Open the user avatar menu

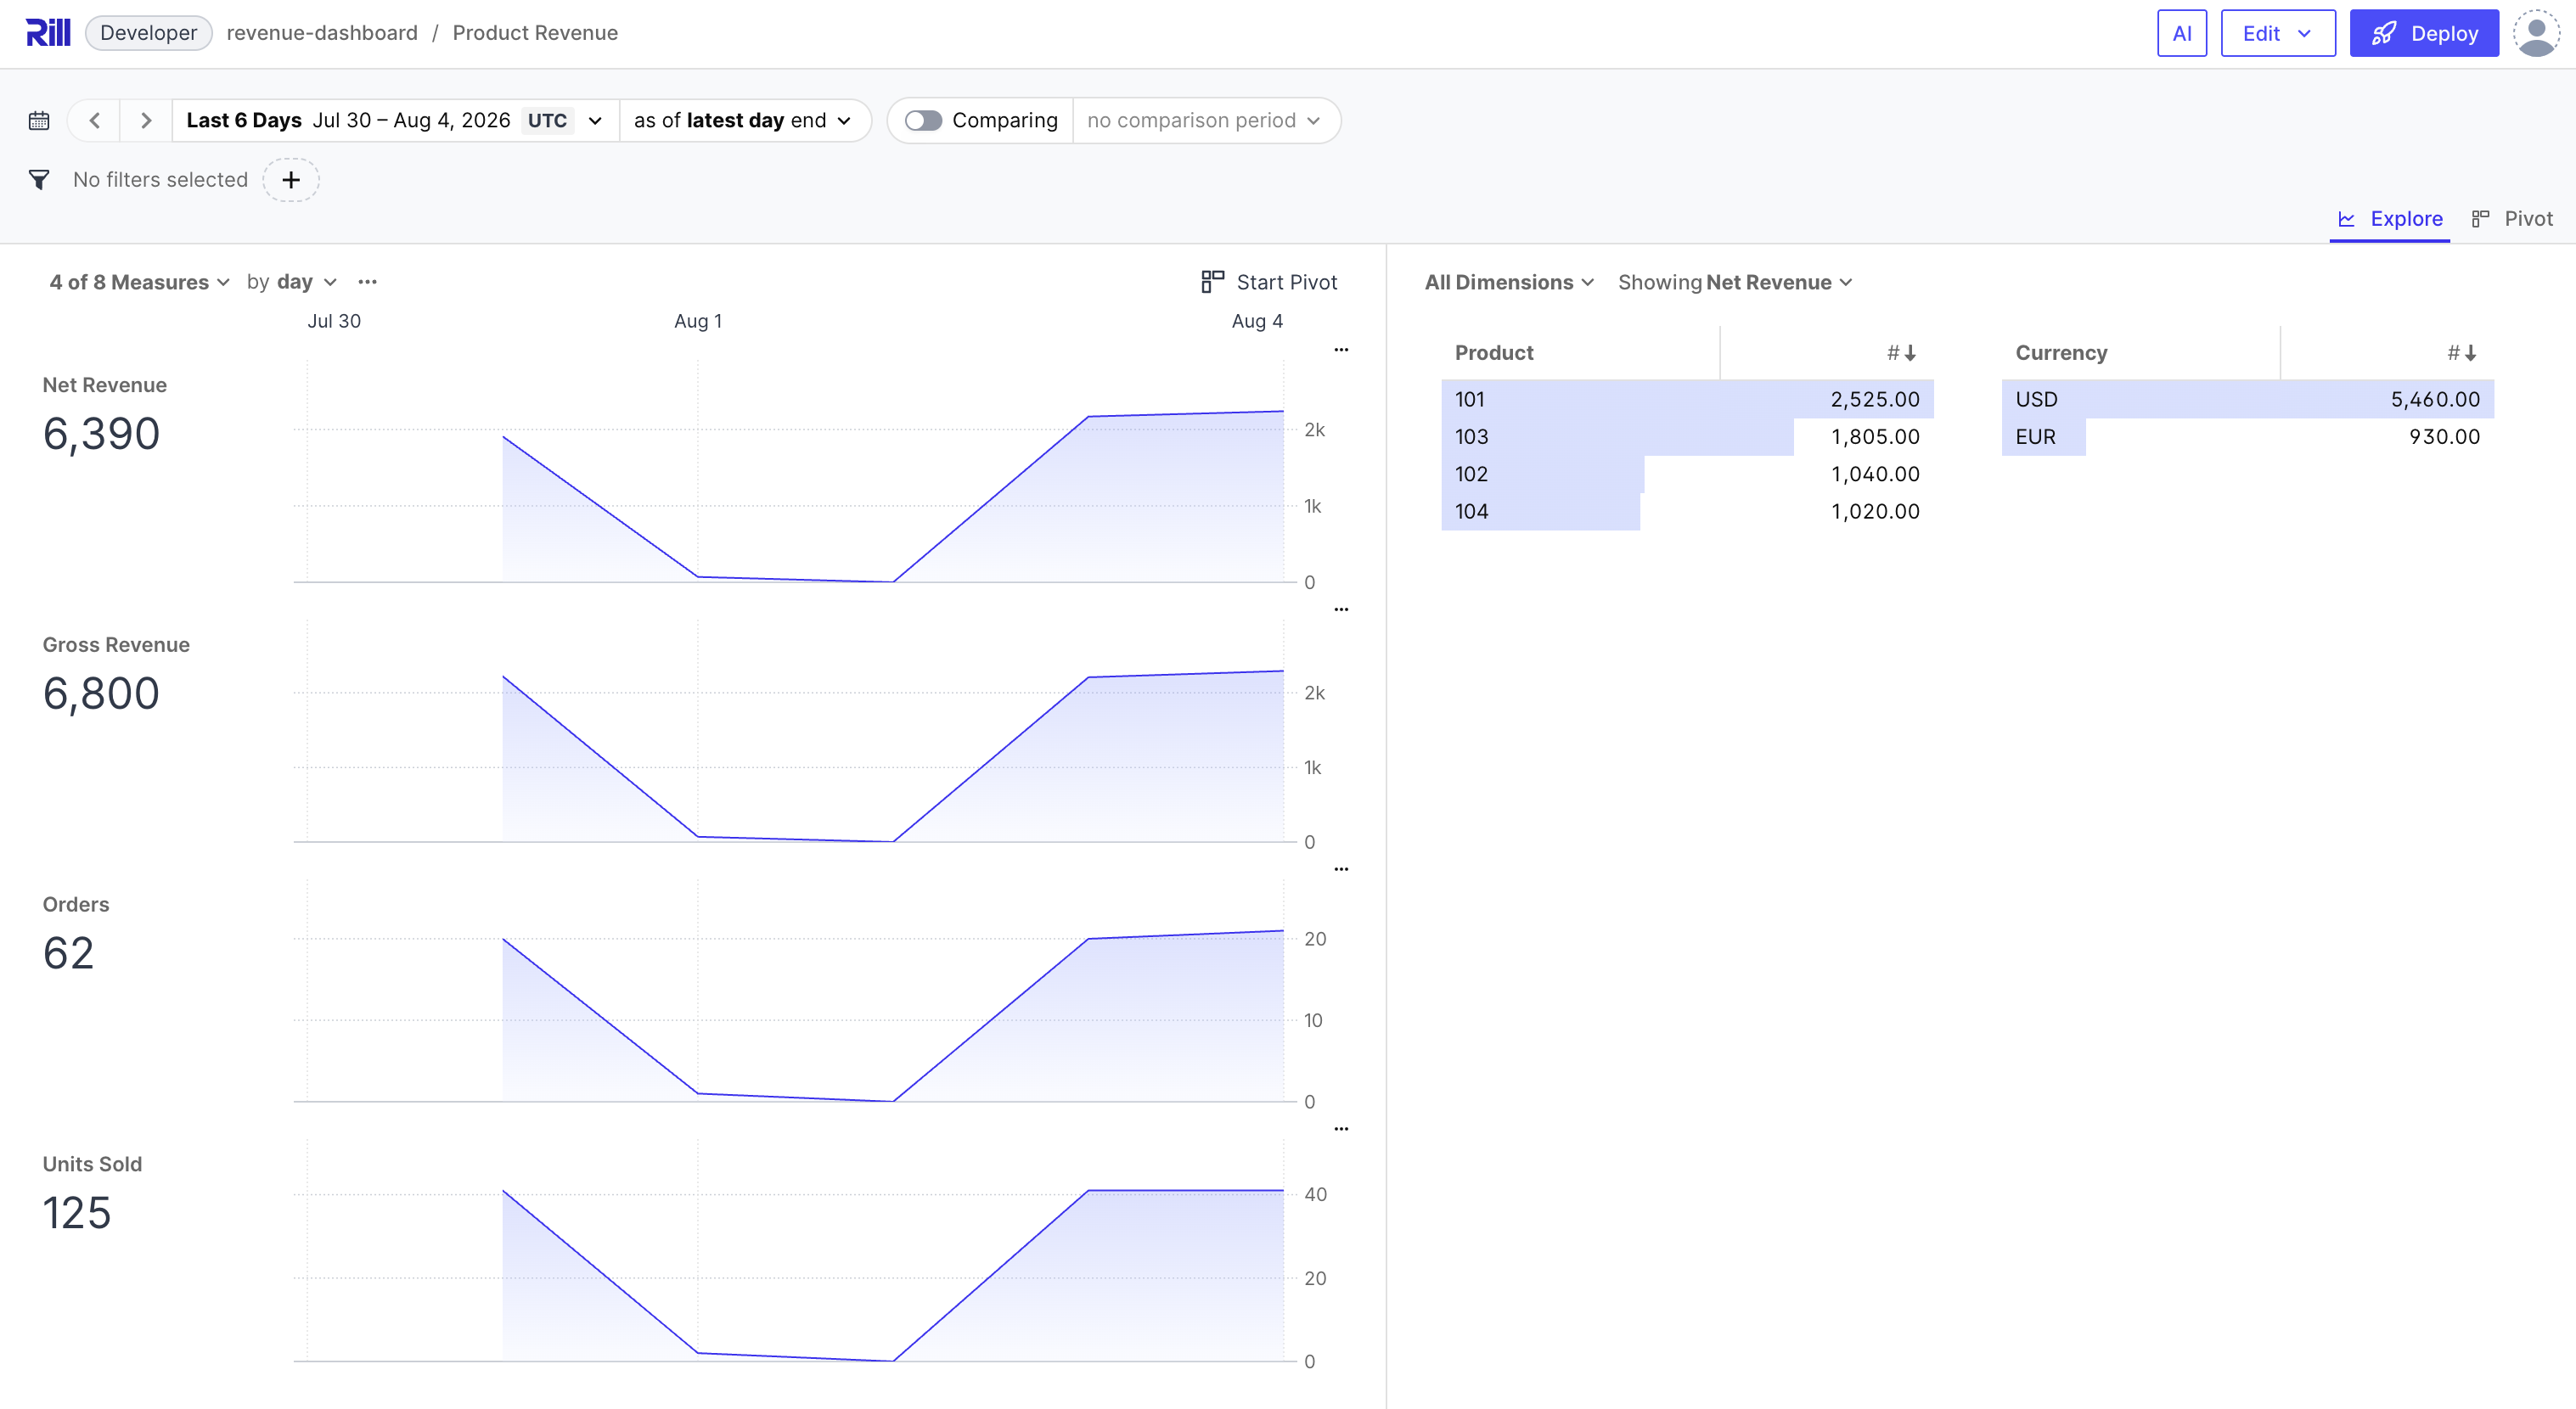pyautogui.click(x=2535, y=33)
